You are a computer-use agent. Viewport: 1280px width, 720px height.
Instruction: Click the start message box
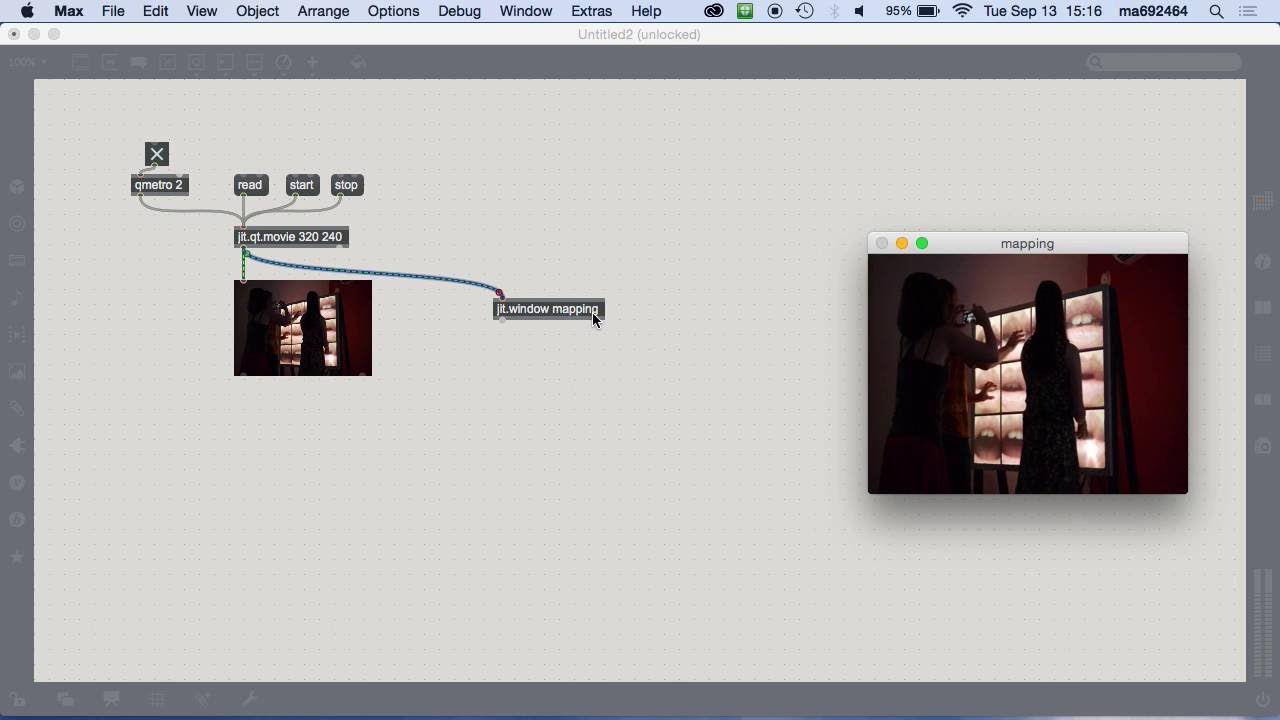(302, 185)
